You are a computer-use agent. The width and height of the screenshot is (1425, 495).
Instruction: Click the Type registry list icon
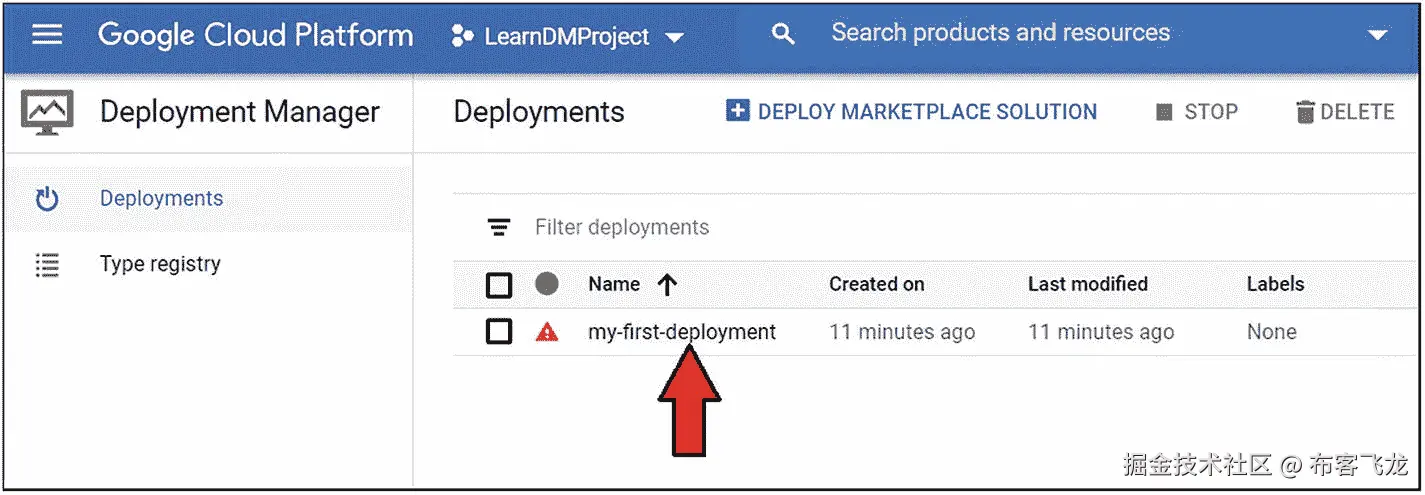pyautogui.click(x=47, y=265)
